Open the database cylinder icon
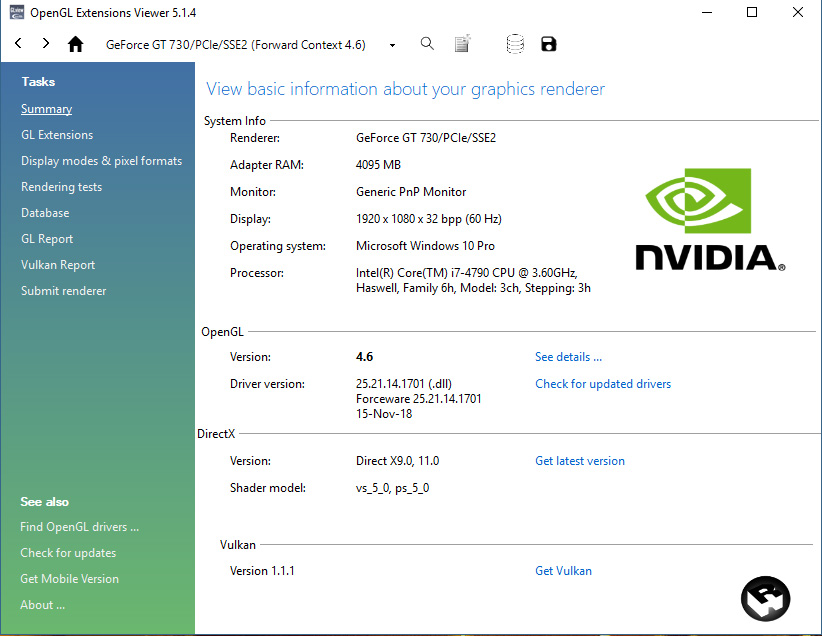 [x=515, y=44]
